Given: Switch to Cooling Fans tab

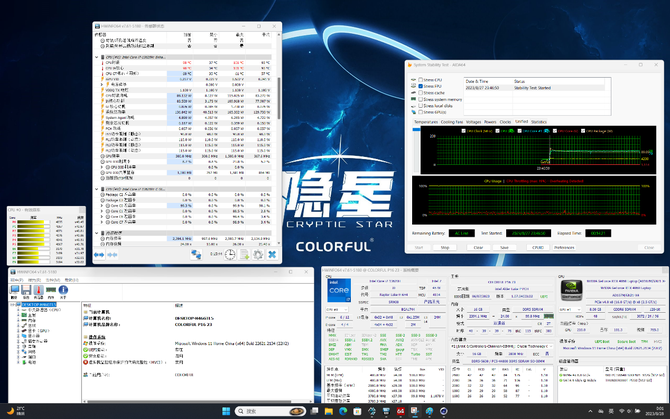Looking at the screenshot, I should point(451,122).
